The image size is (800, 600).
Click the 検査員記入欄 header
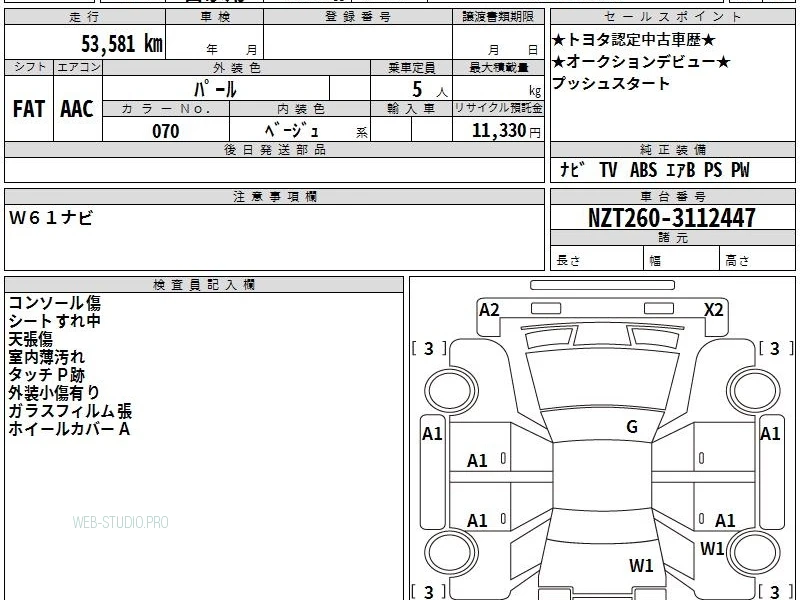pos(204,285)
